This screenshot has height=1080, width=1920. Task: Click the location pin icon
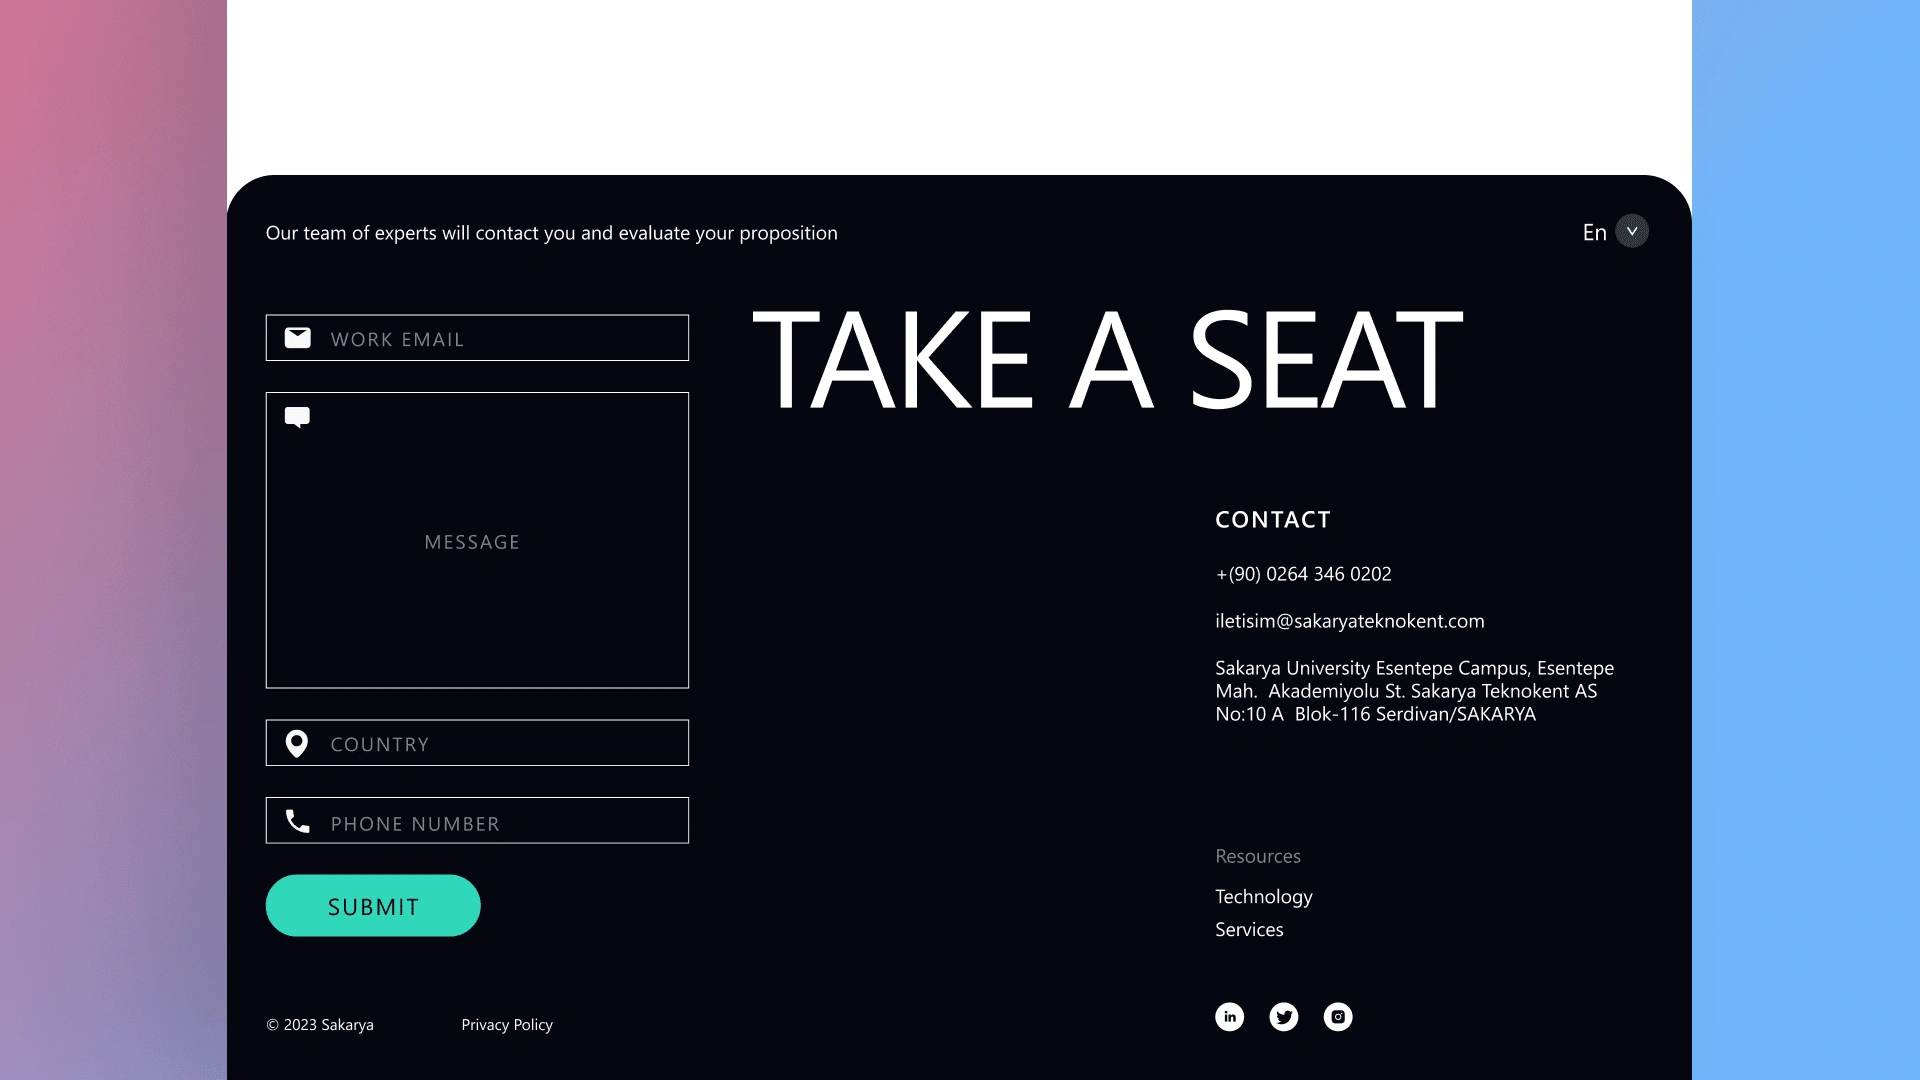pyautogui.click(x=297, y=744)
